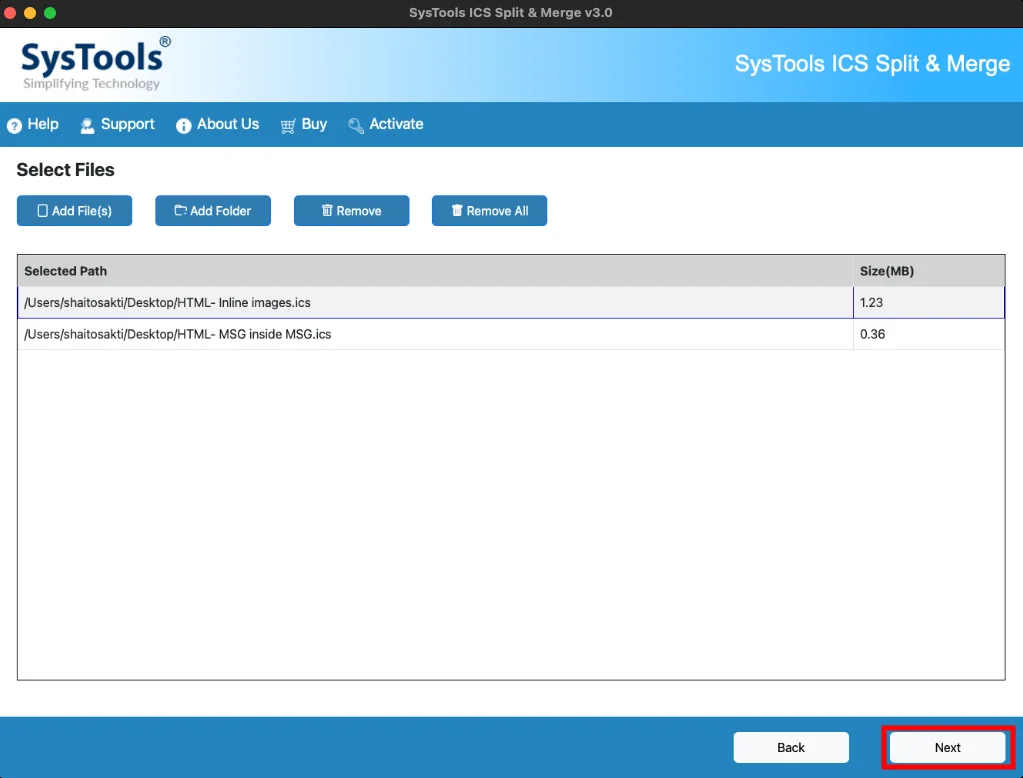Viewport: 1023px width, 778px height.
Task: Open the About Us menu item
Action: pyautogui.click(x=217, y=125)
